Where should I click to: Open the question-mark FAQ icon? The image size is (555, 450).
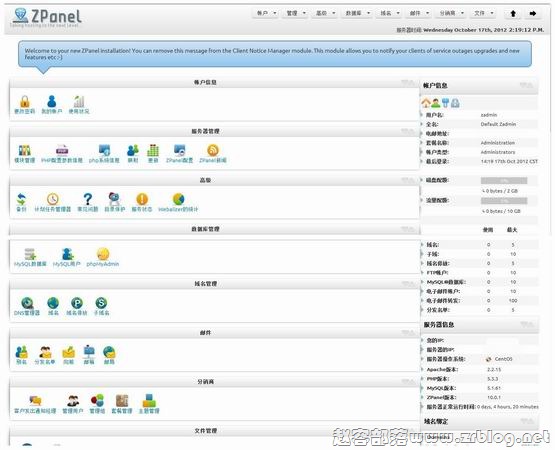[x=88, y=199]
